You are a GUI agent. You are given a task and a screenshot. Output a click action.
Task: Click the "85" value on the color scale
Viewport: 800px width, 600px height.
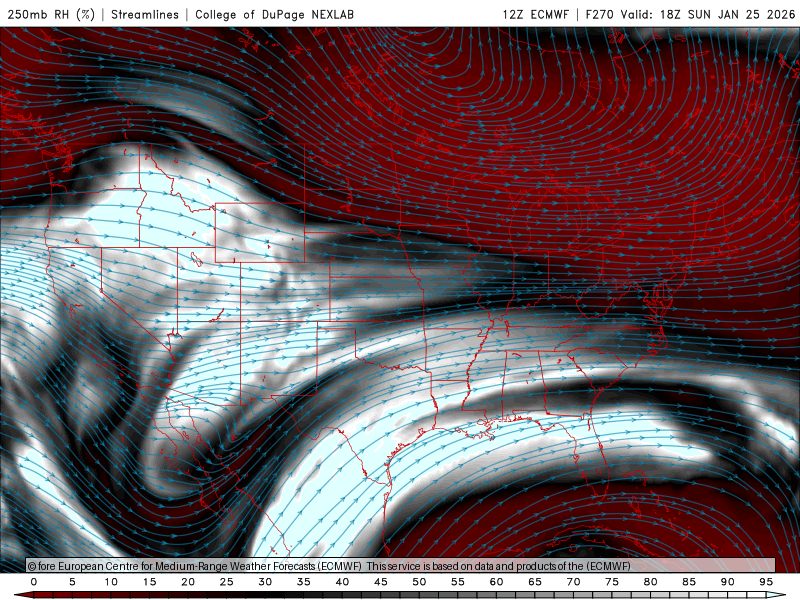tap(689, 582)
